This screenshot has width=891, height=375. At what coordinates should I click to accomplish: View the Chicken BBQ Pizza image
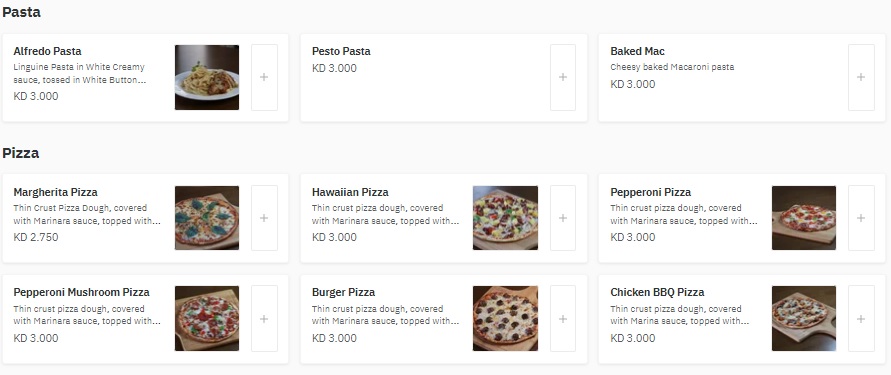[803, 319]
